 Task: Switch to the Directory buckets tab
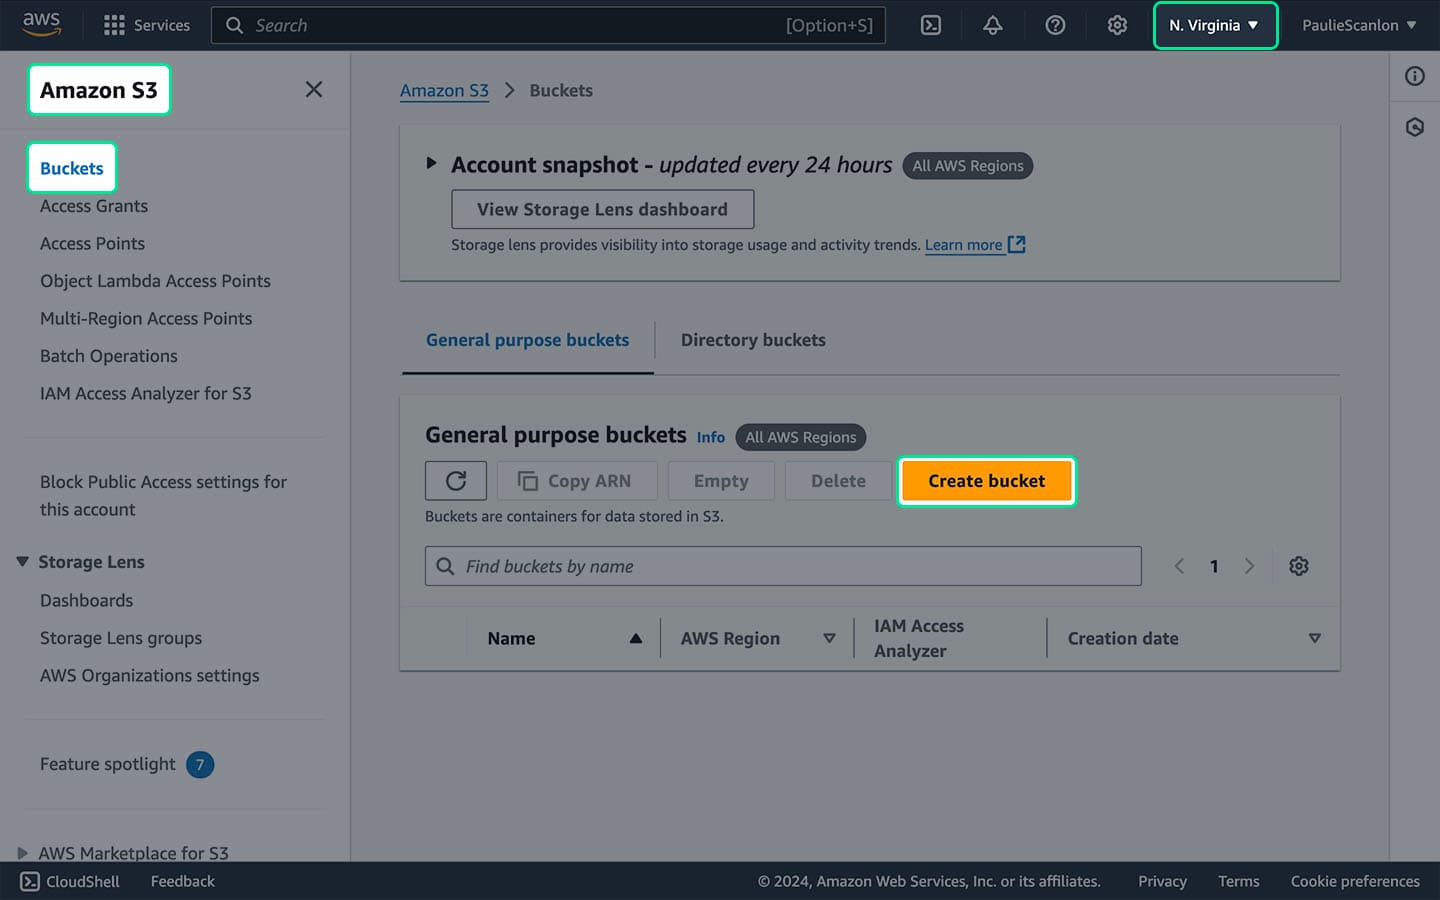click(752, 340)
